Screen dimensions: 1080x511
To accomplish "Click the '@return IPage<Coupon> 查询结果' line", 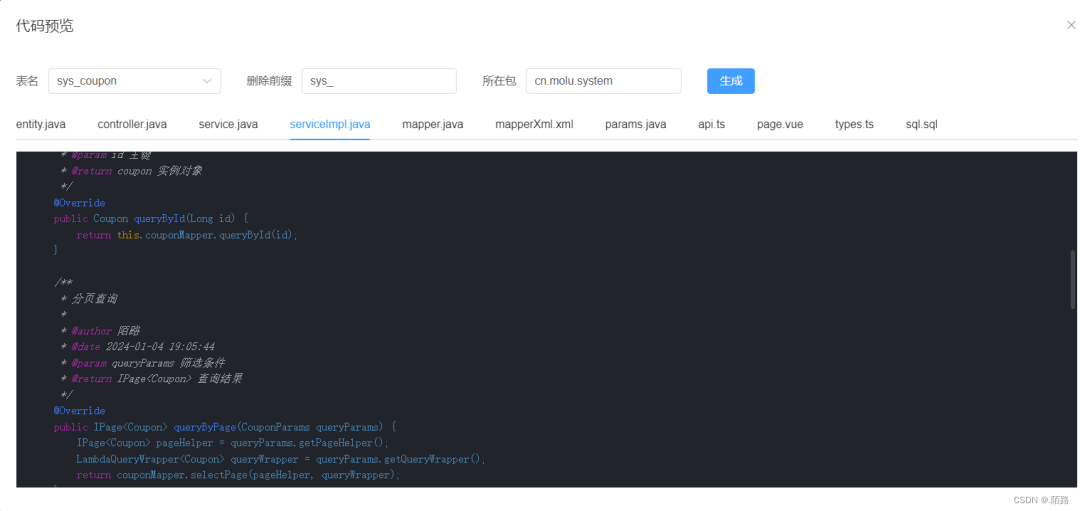I will point(151,378).
